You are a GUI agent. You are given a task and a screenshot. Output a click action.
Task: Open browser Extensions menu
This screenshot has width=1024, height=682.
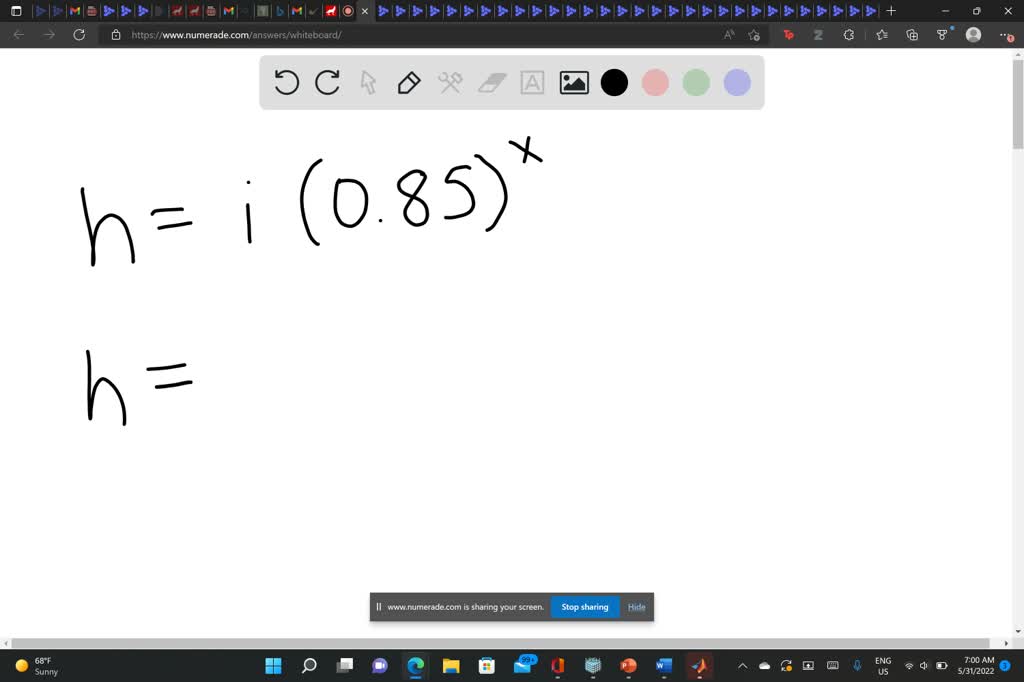click(x=849, y=35)
